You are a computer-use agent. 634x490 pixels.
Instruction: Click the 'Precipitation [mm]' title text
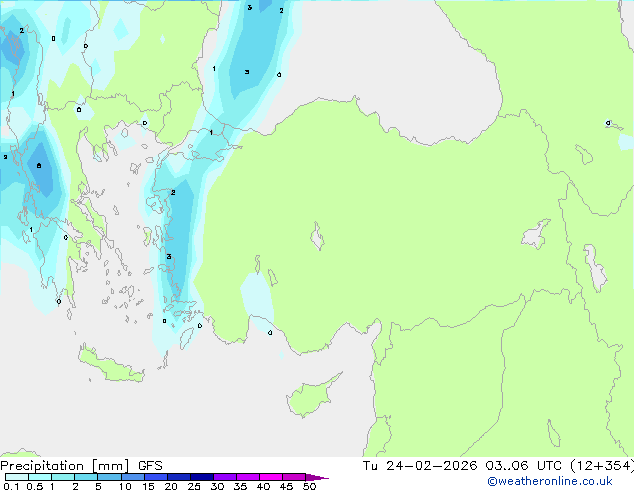tap(65, 466)
